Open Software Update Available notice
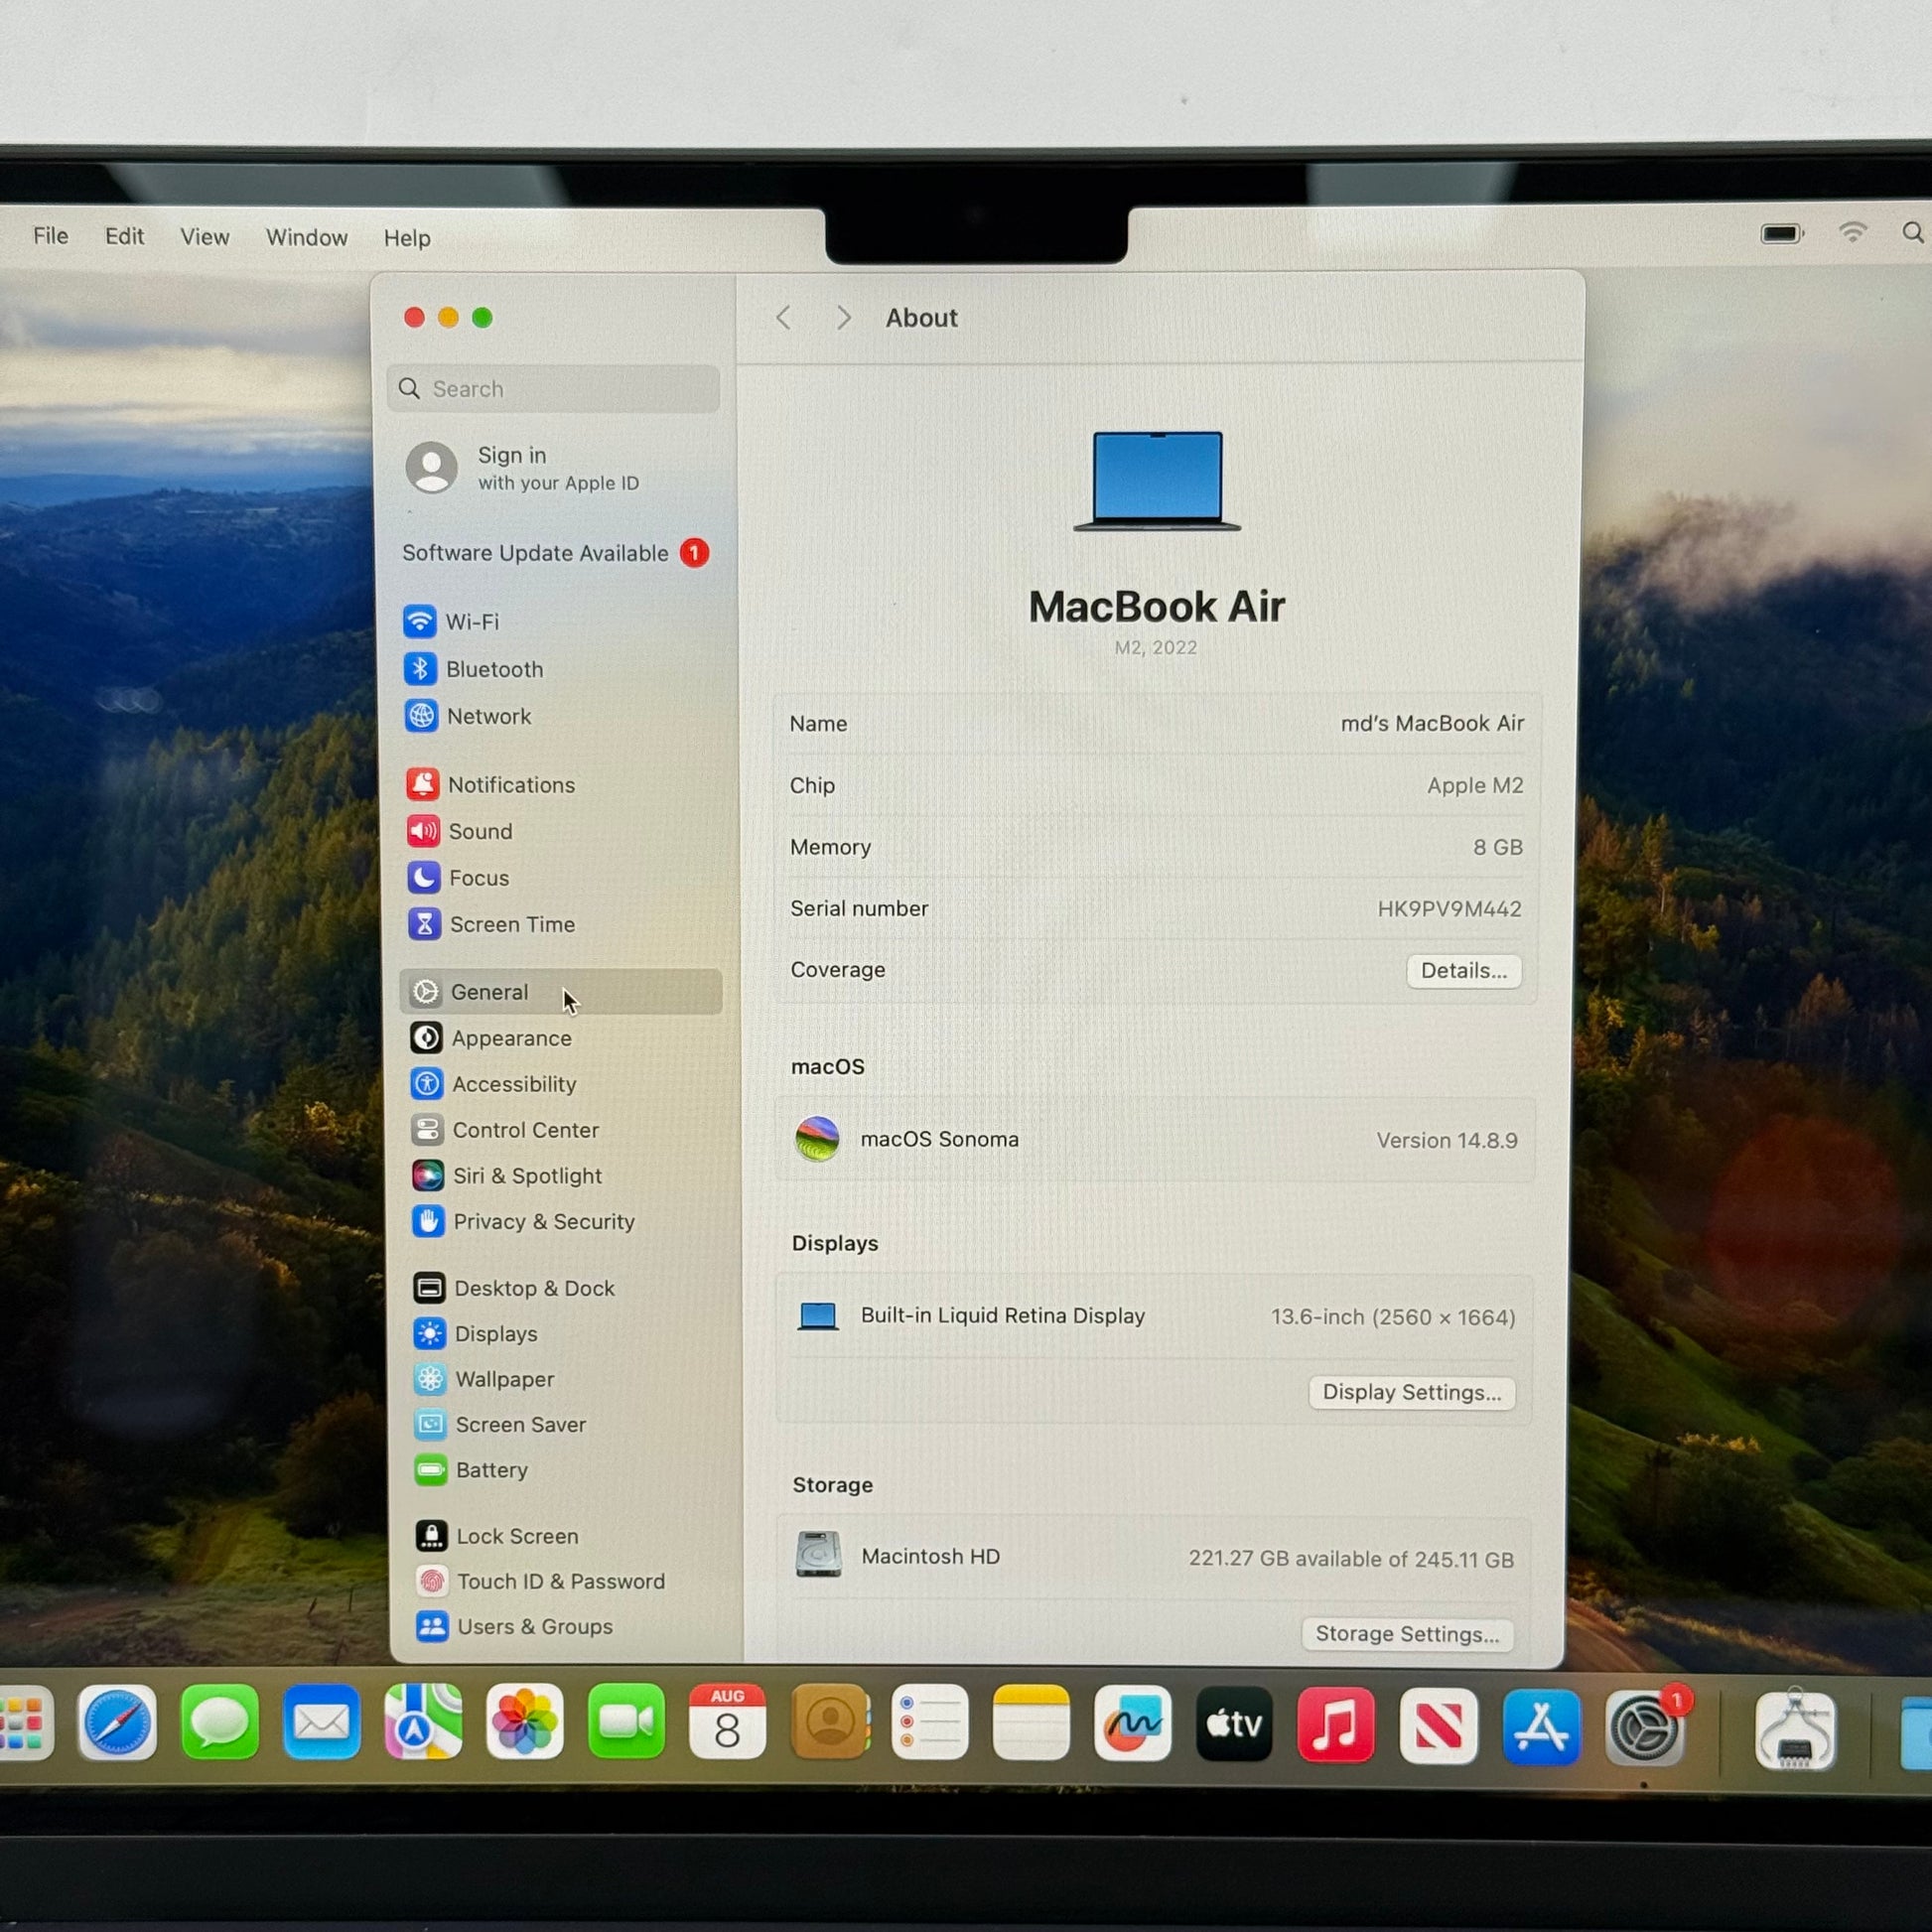Viewport: 1932px width, 1932px height. [x=556, y=553]
